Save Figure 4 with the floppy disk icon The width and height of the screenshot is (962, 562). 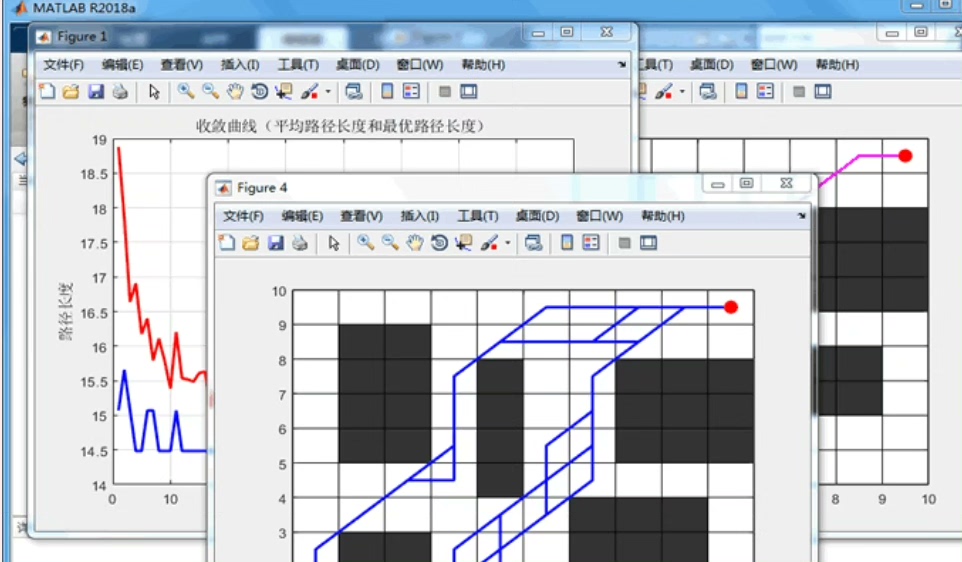pyautogui.click(x=275, y=242)
